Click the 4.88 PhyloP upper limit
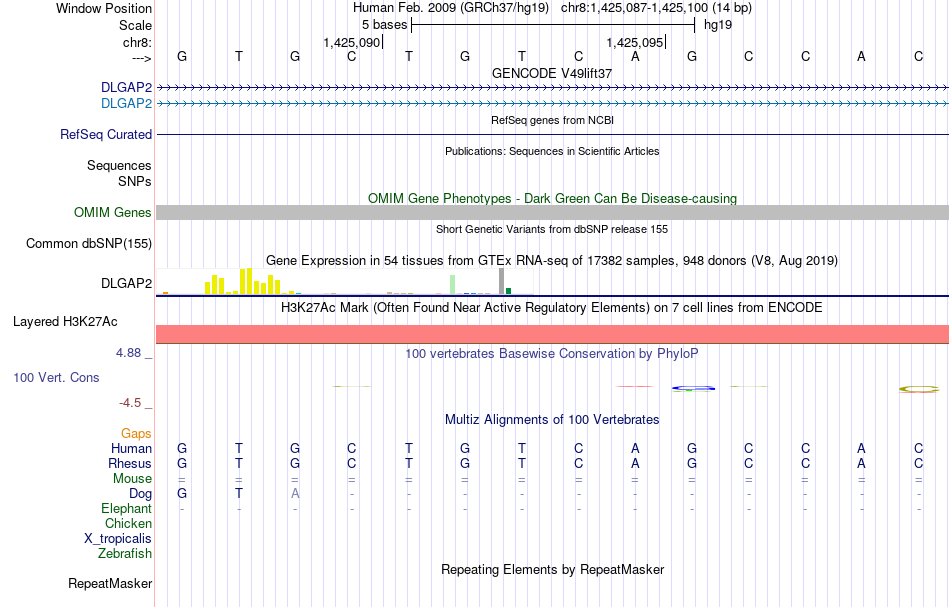The width and height of the screenshot is (950, 607). pos(128,353)
